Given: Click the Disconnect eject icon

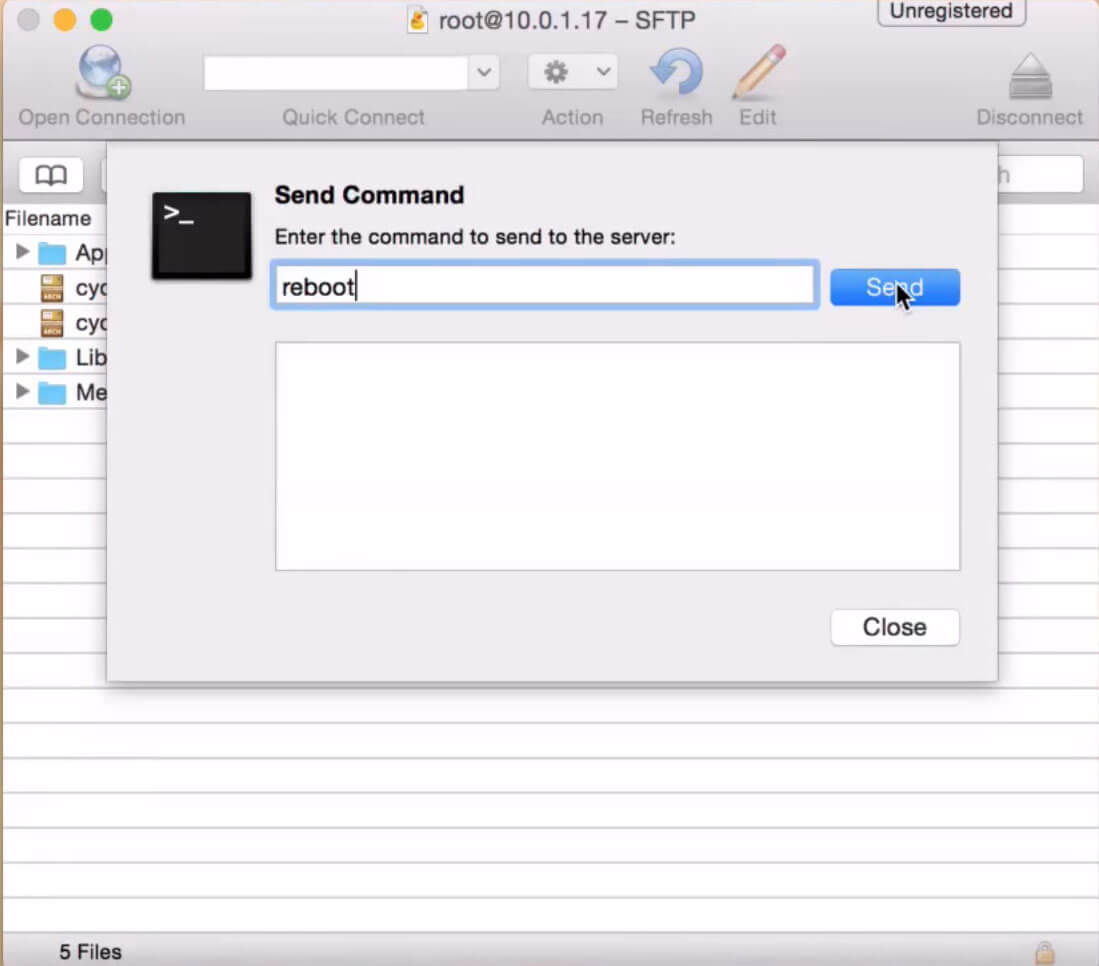Looking at the screenshot, I should click(x=1029, y=76).
